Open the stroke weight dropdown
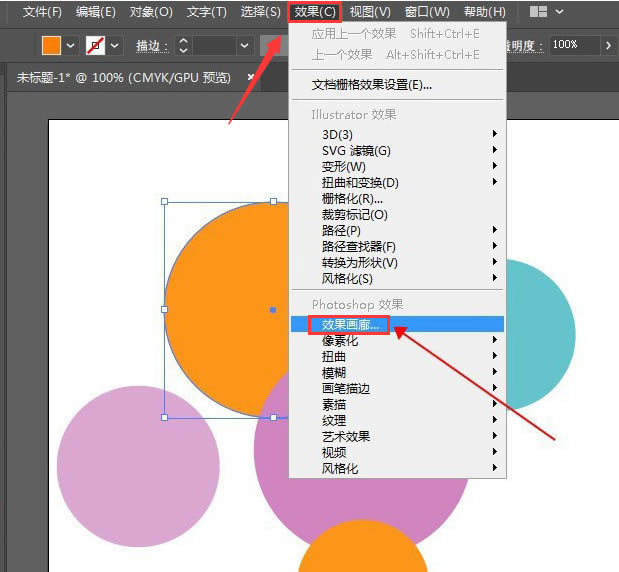This screenshot has width=619, height=572. click(244, 46)
